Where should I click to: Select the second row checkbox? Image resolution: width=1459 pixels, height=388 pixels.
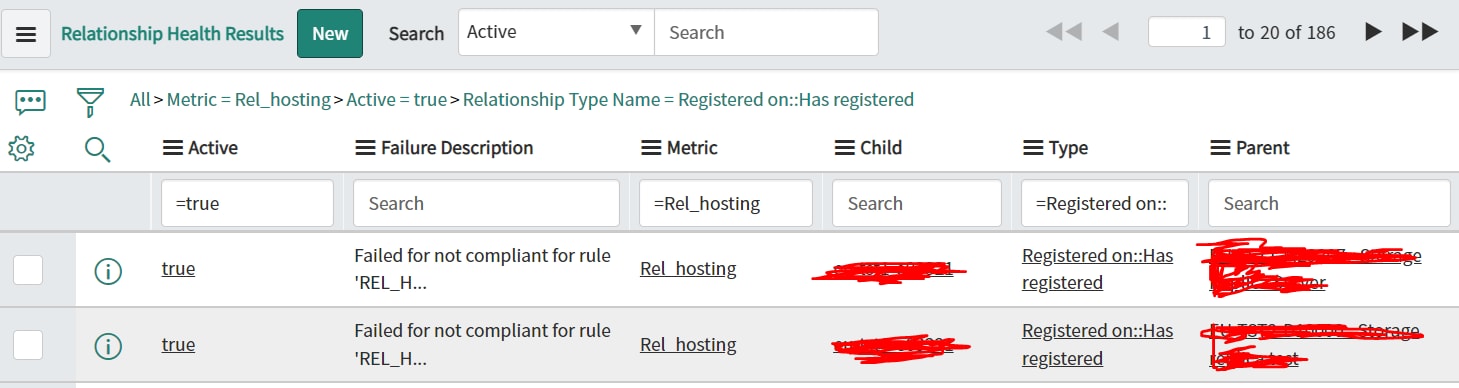28,345
